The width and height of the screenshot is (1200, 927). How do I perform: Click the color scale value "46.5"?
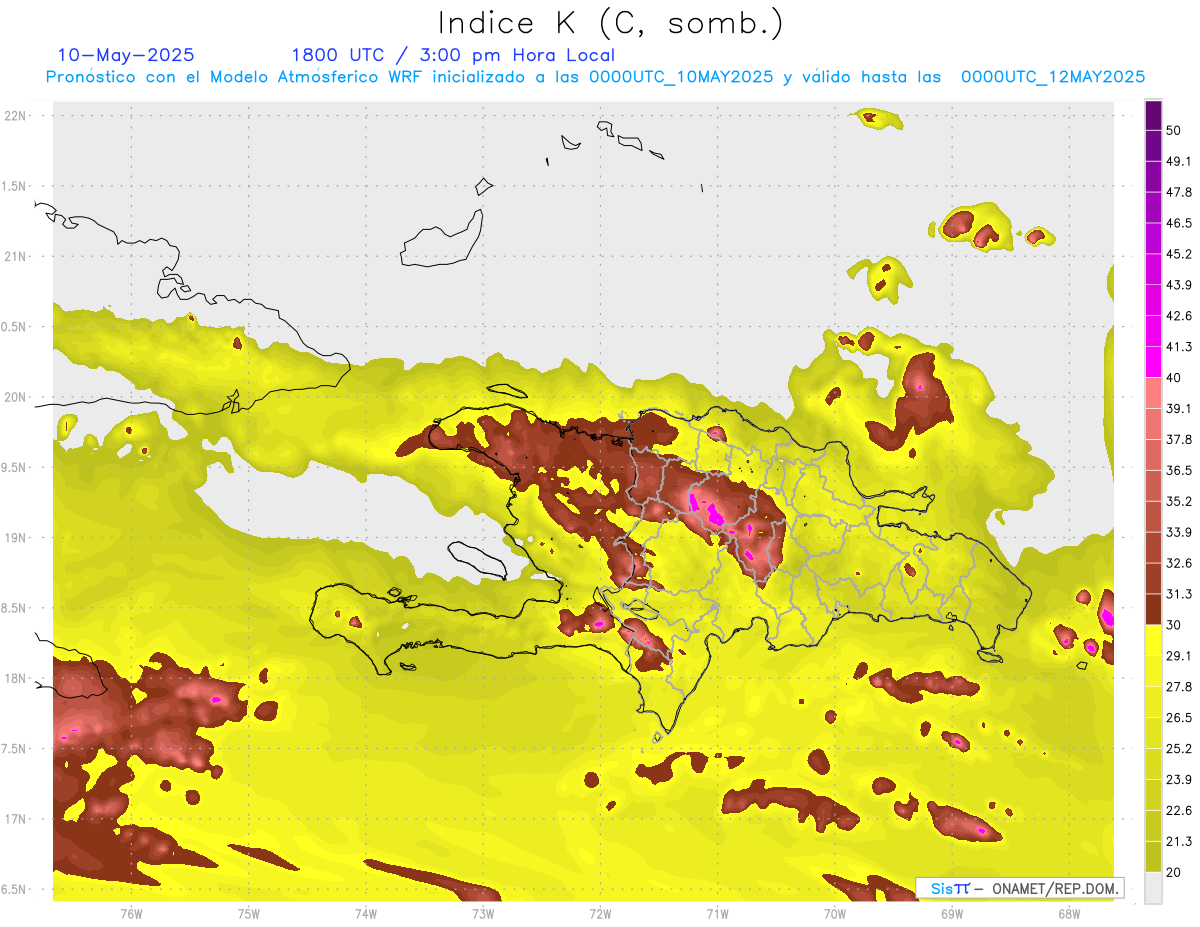pos(1179,223)
